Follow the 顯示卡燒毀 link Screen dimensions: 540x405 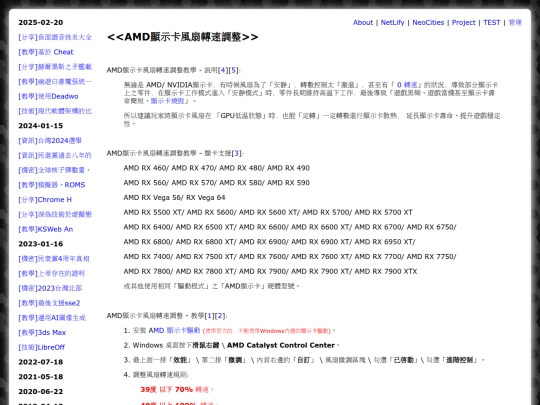168,101
